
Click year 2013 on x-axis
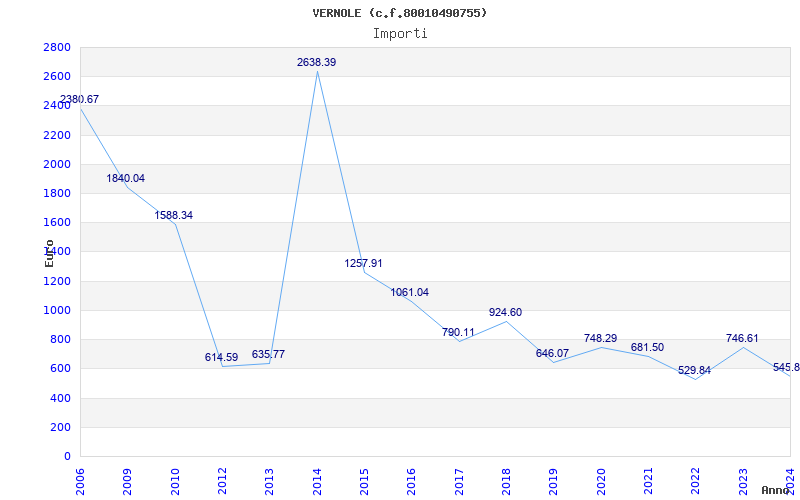click(269, 482)
